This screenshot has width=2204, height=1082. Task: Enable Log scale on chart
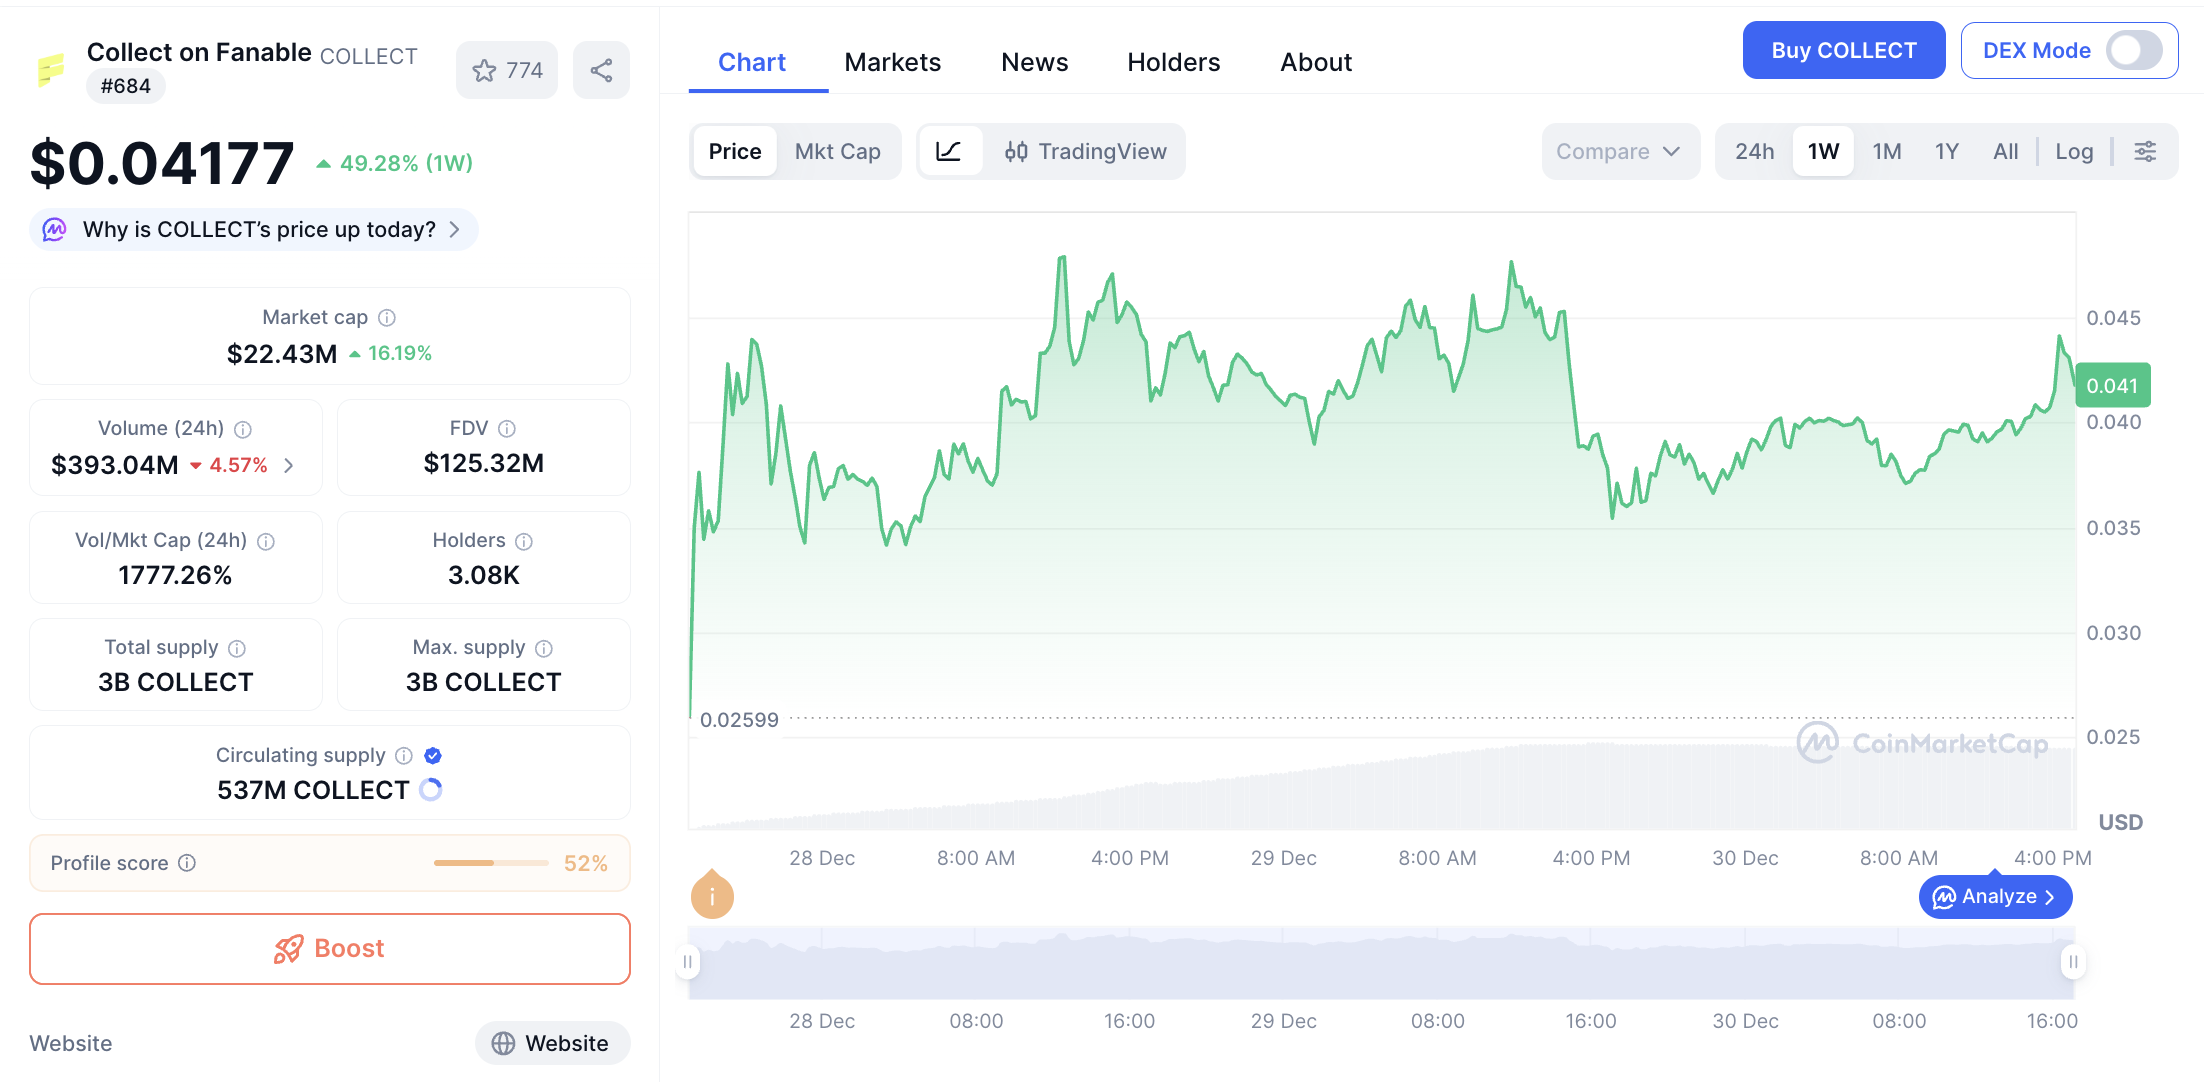click(x=2073, y=152)
